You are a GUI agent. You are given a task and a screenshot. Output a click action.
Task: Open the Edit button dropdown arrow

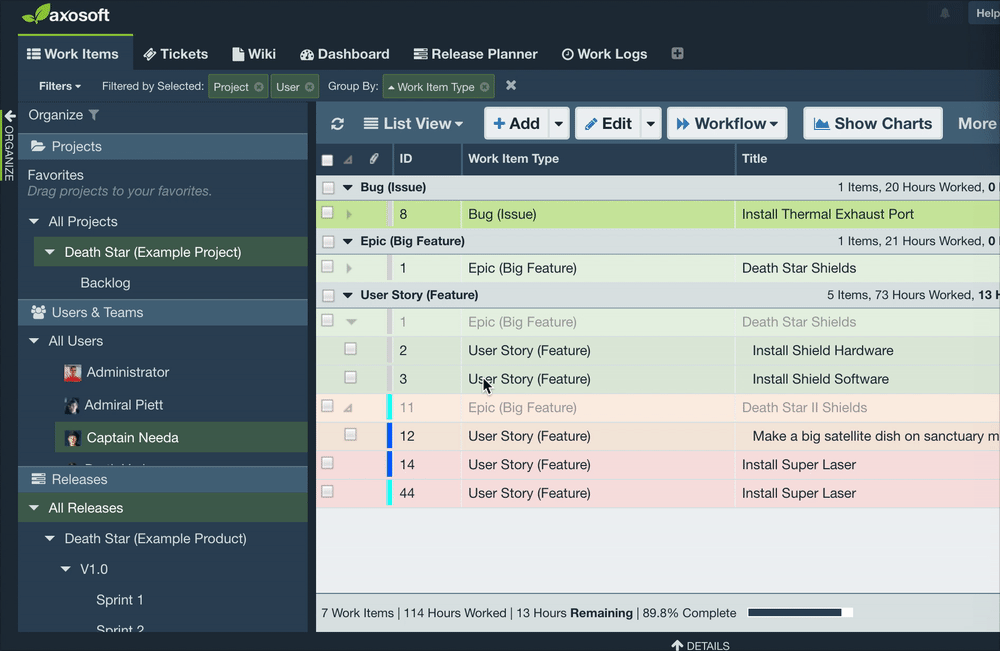coord(651,124)
